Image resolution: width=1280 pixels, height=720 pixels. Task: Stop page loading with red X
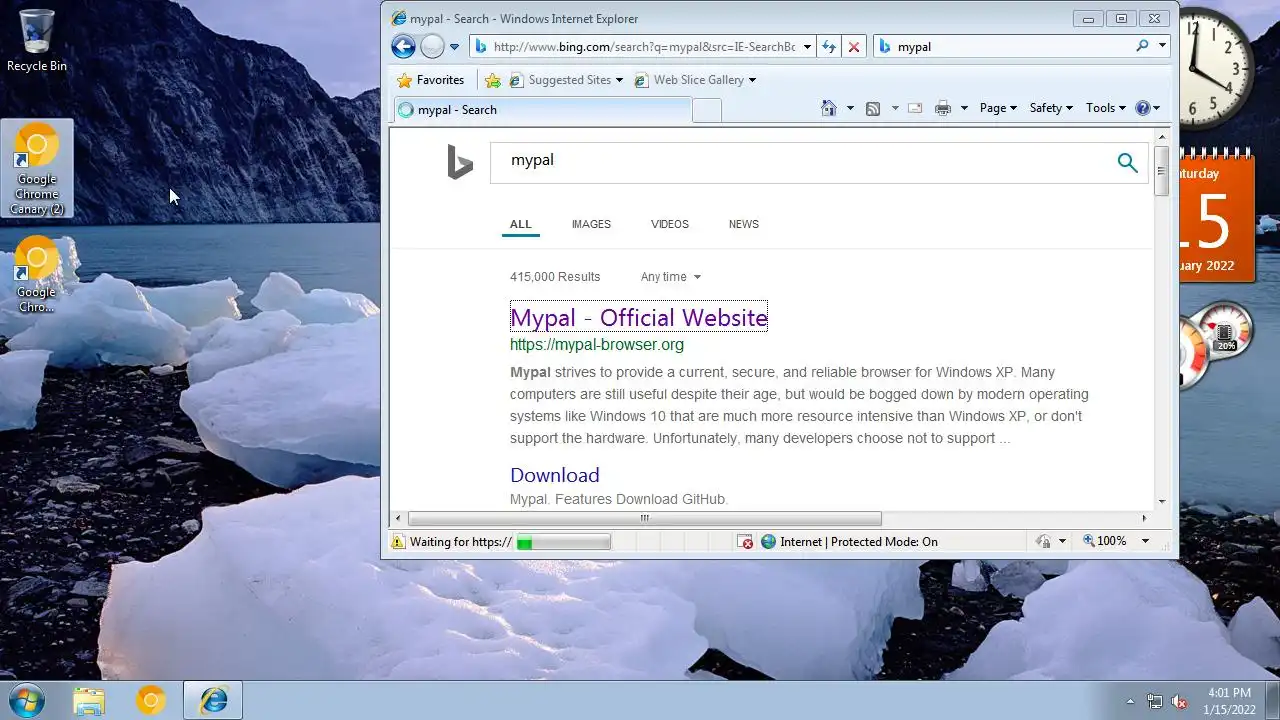(x=854, y=47)
